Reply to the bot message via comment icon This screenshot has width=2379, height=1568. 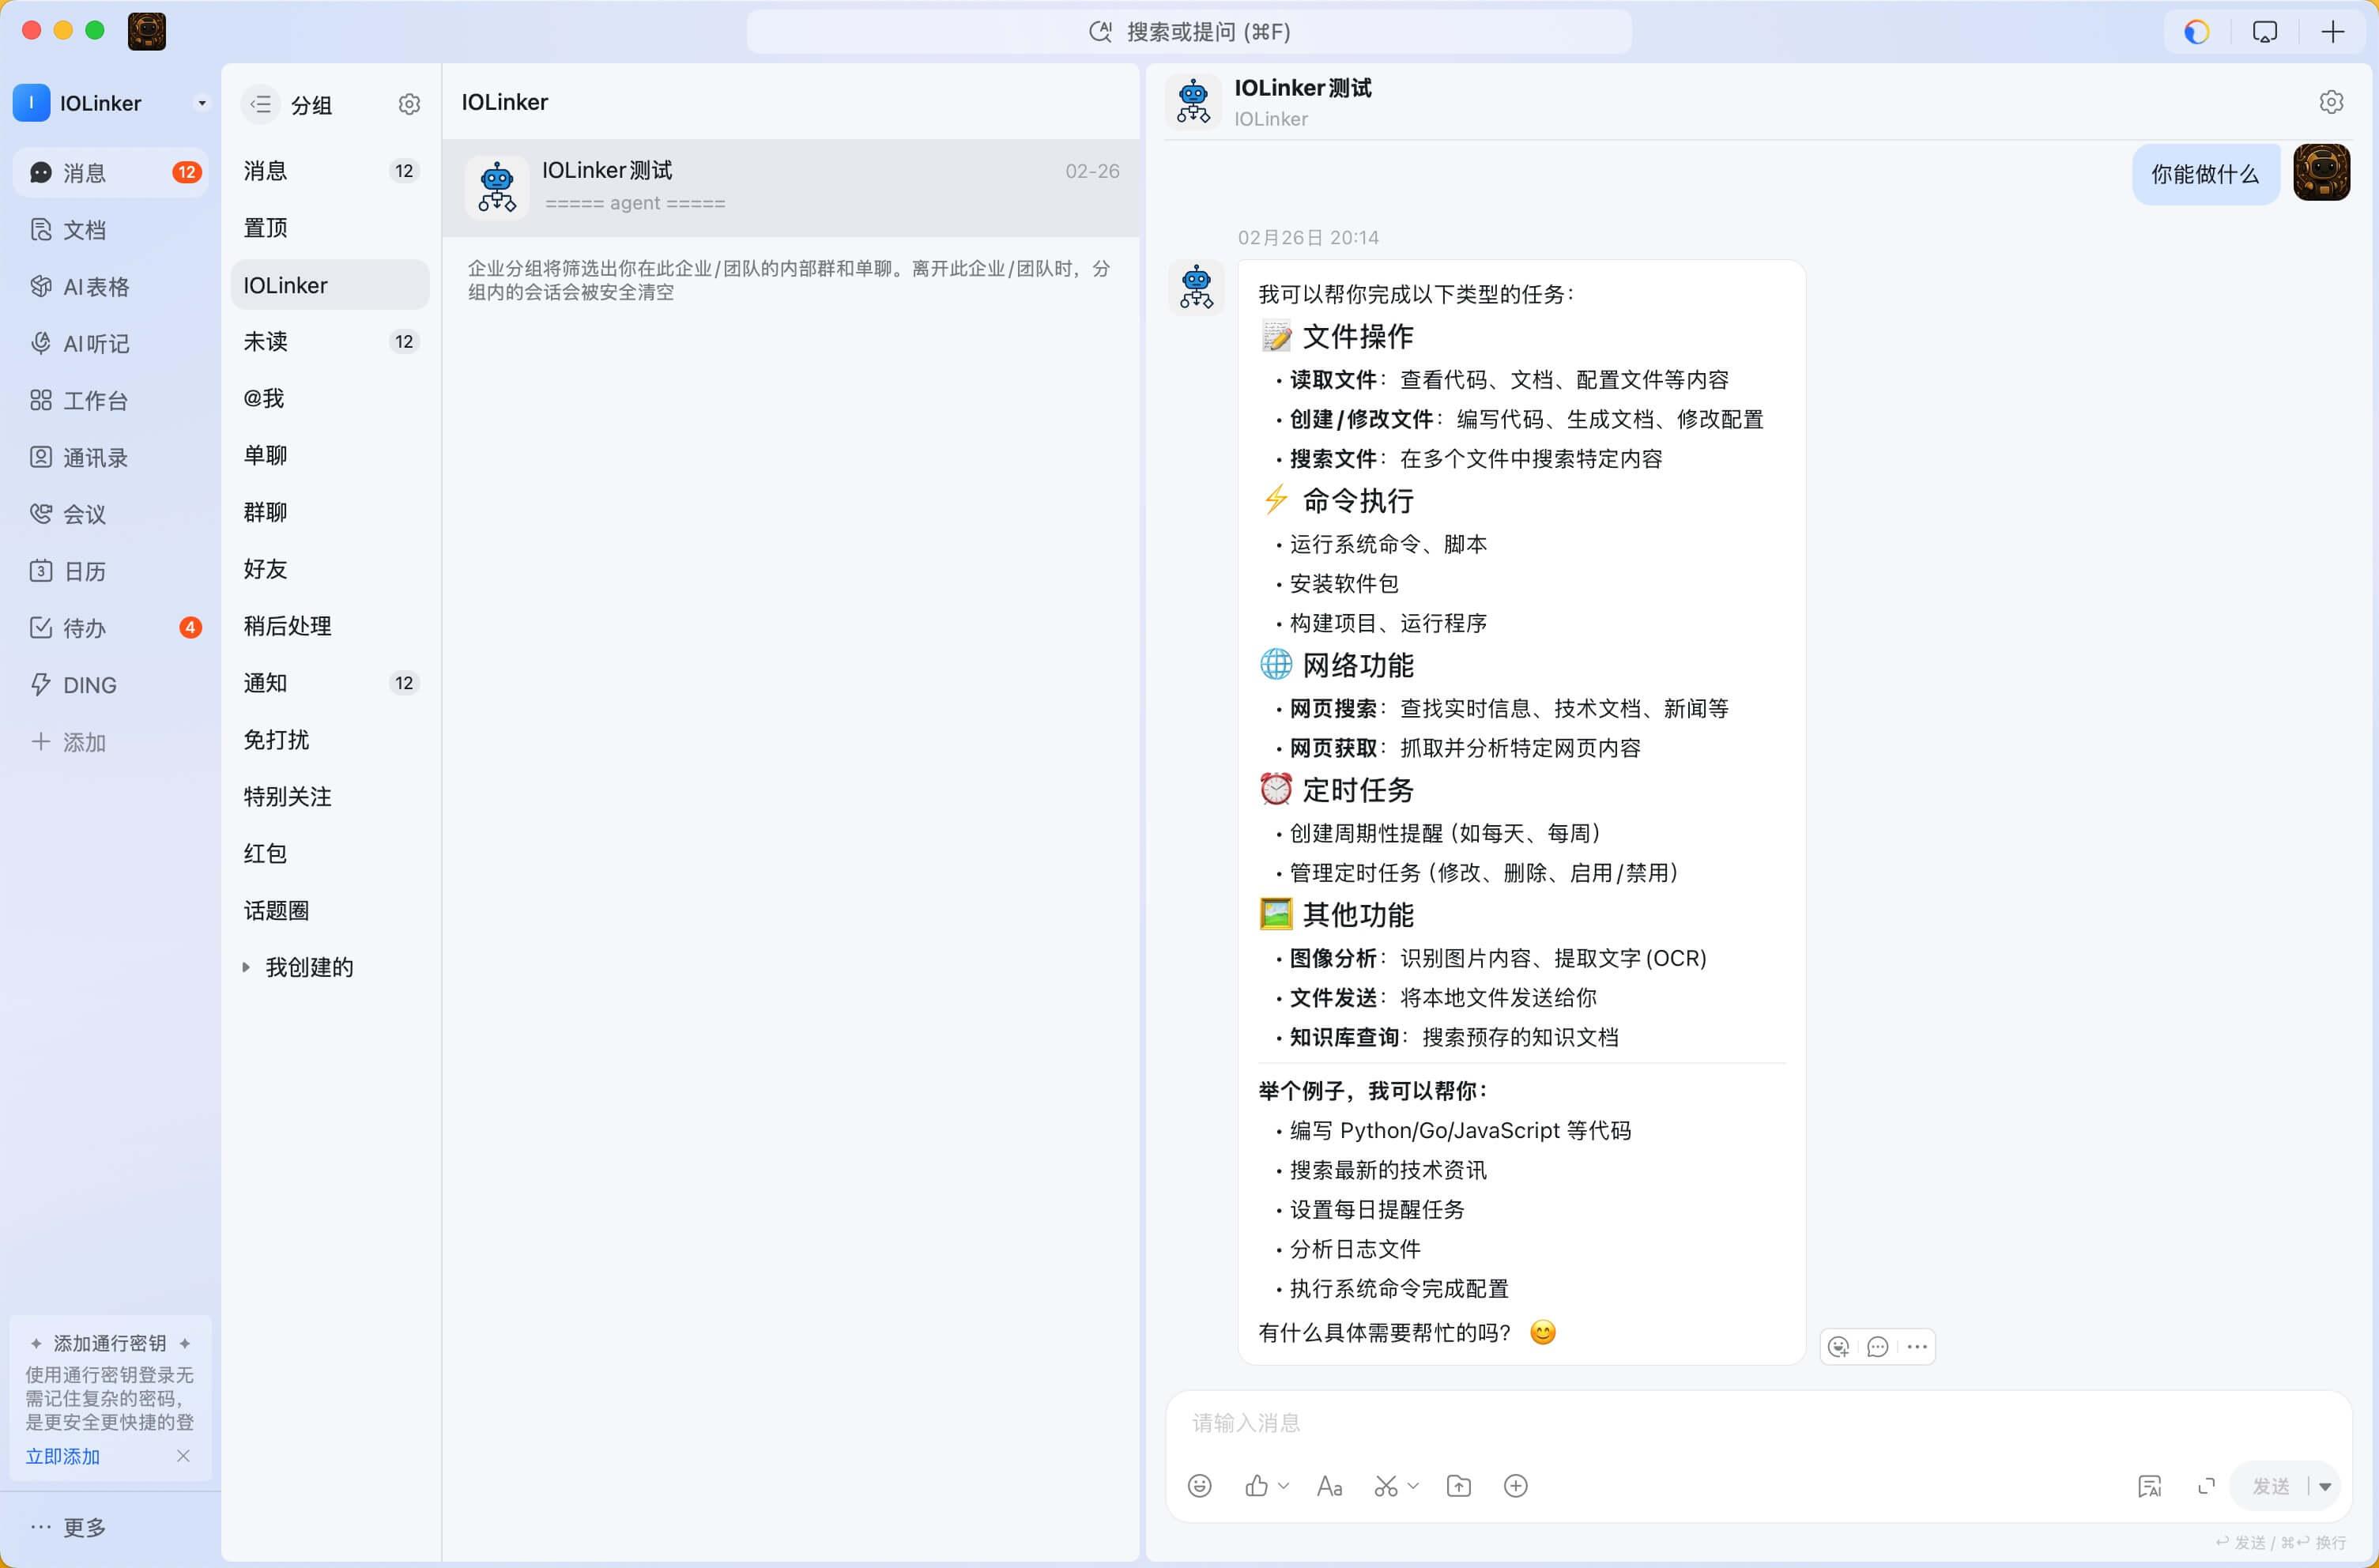pos(1877,1346)
